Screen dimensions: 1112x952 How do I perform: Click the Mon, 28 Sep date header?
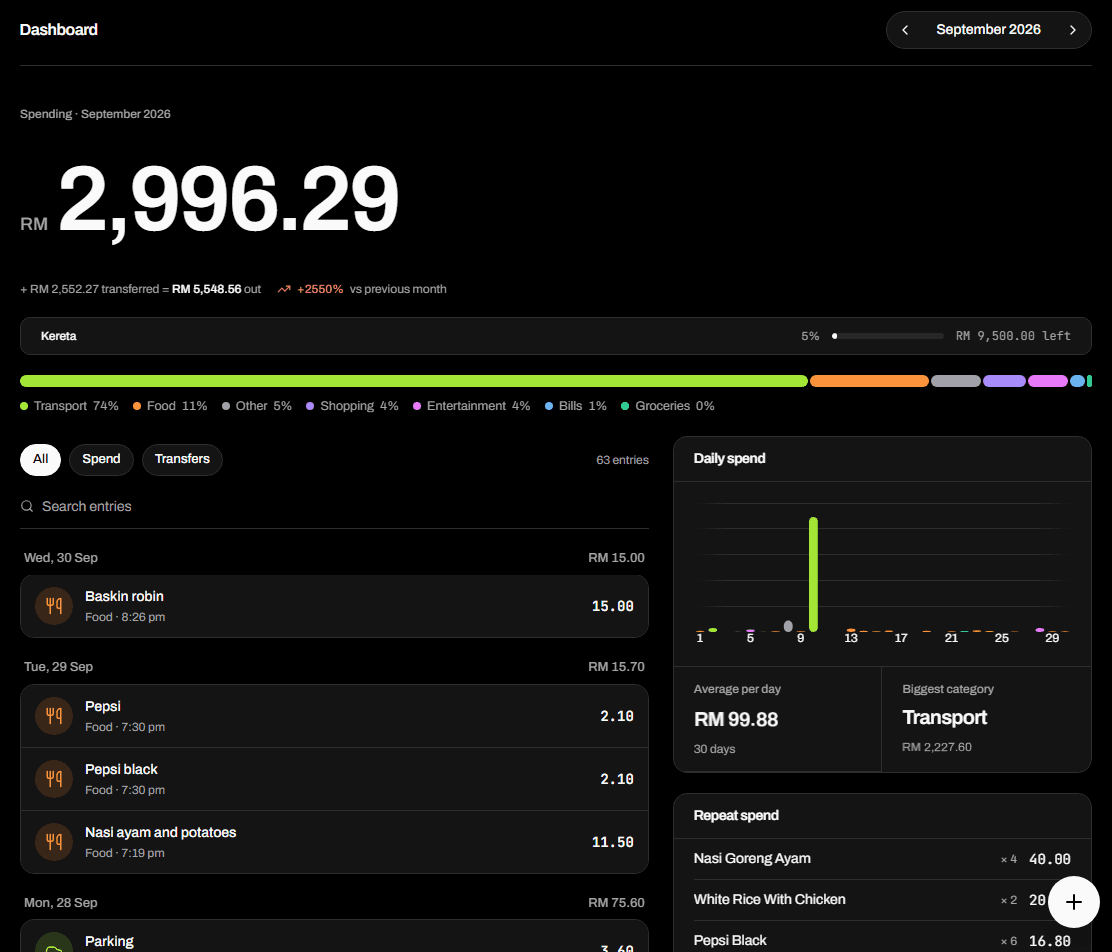tap(61, 903)
